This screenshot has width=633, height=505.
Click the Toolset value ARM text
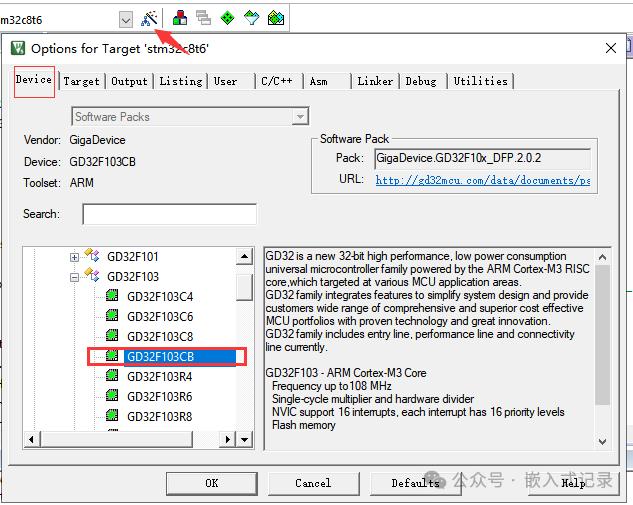82,183
